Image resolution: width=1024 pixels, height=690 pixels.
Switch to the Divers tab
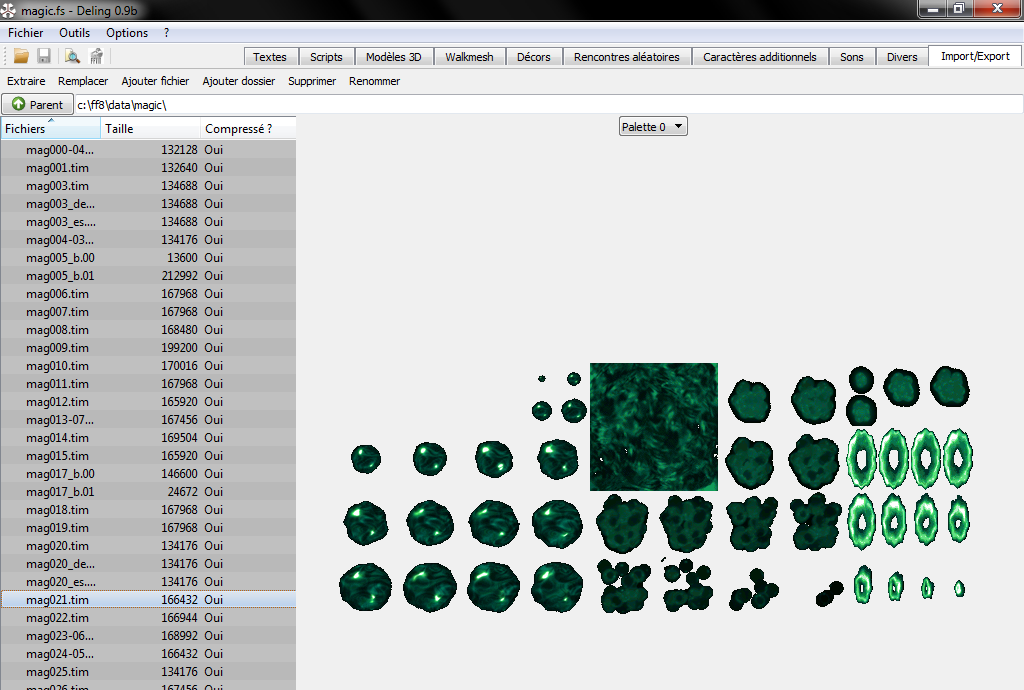pyautogui.click(x=902, y=57)
